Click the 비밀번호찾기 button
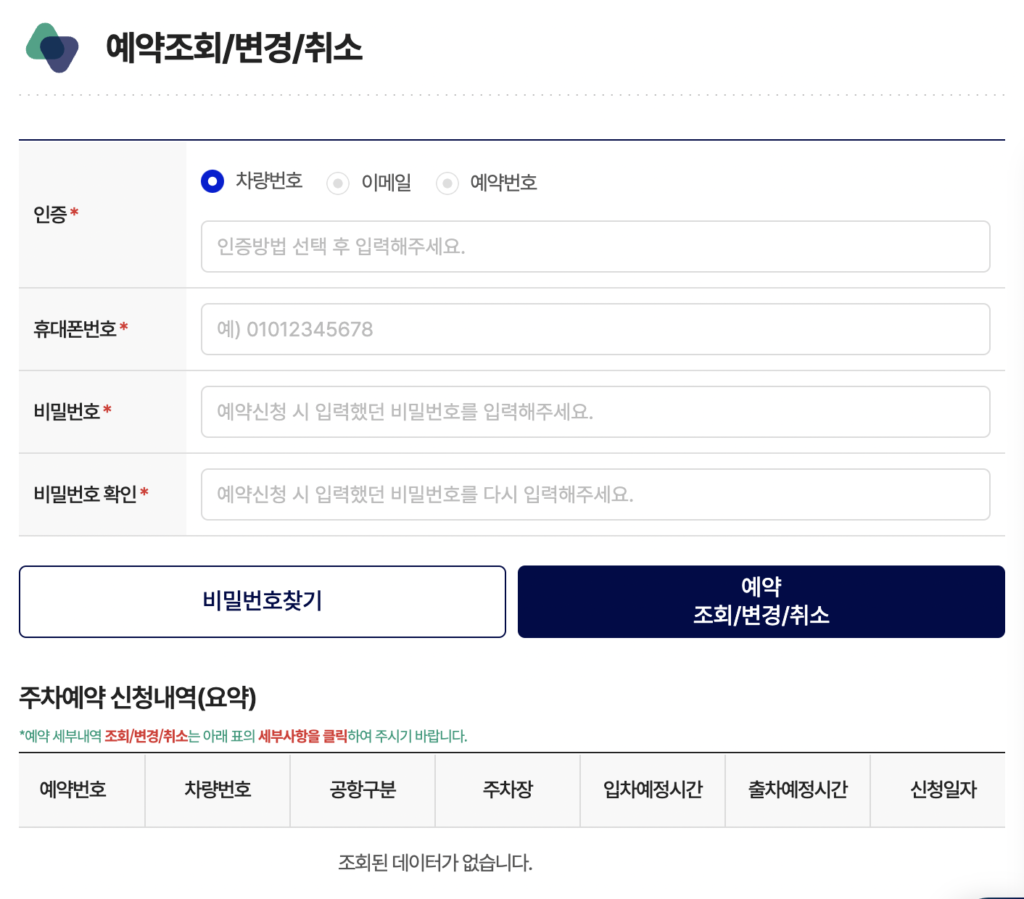This screenshot has height=899, width=1024. [263, 601]
